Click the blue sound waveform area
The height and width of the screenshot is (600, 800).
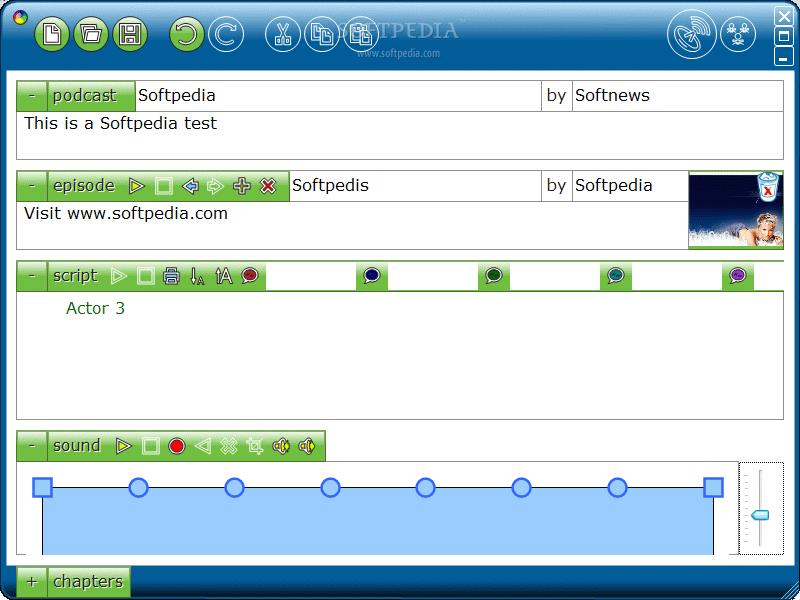click(378, 521)
